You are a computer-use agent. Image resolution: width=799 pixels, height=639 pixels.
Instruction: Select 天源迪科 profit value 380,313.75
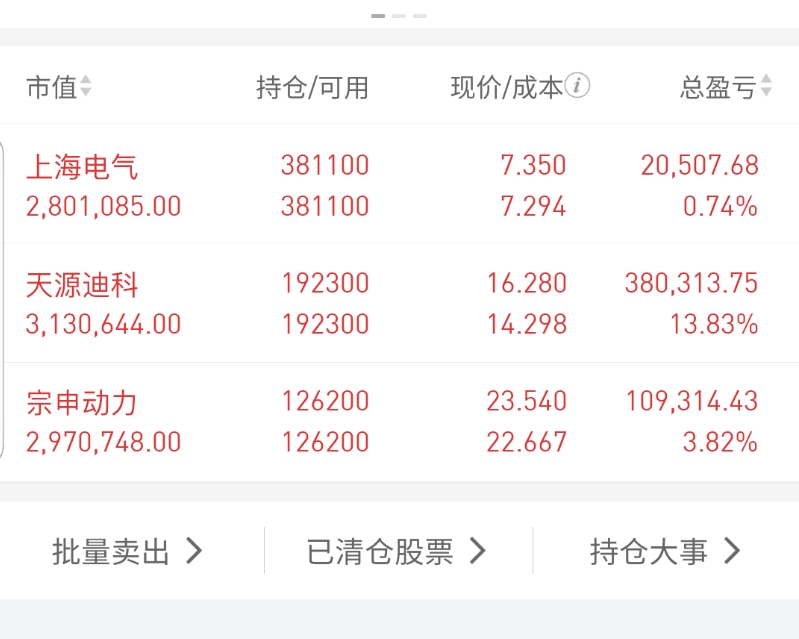click(691, 283)
